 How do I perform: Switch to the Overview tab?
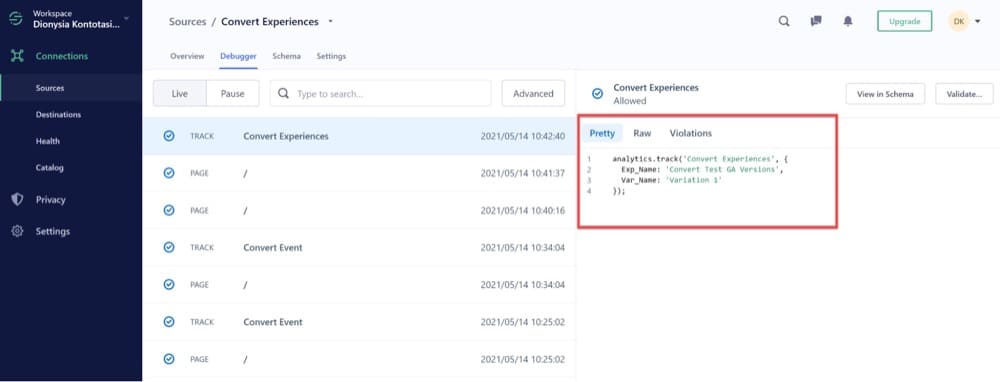point(188,56)
